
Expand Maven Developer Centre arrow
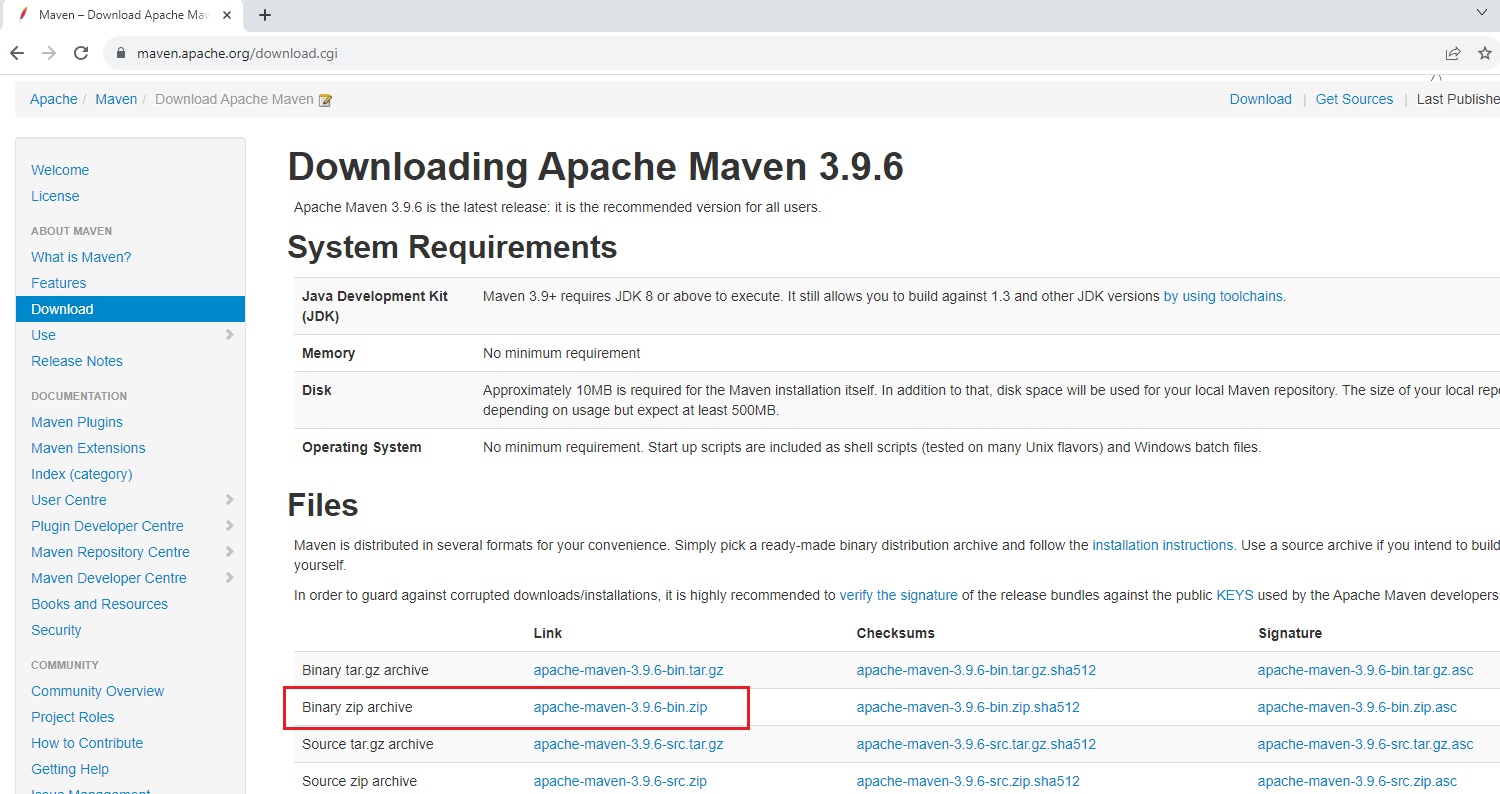click(x=230, y=578)
